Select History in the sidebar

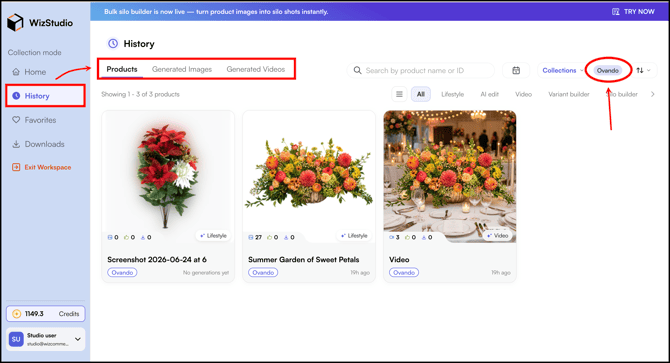(x=45, y=96)
